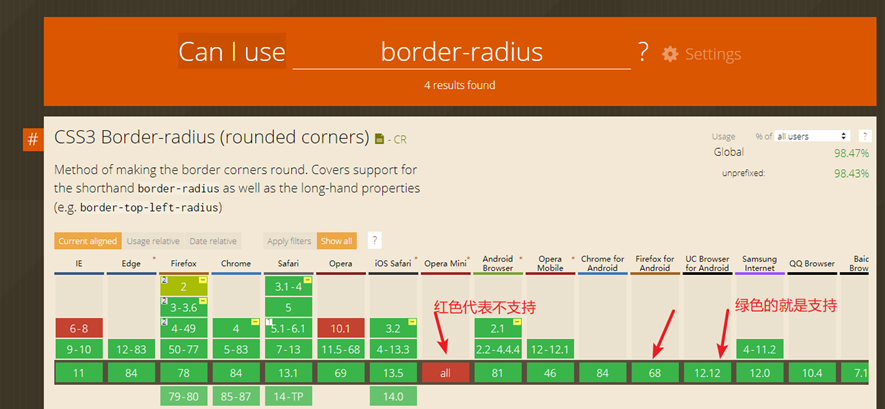The image size is (885, 409).
Task: Switch to Usage relative view
Action: [x=153, y=241]
